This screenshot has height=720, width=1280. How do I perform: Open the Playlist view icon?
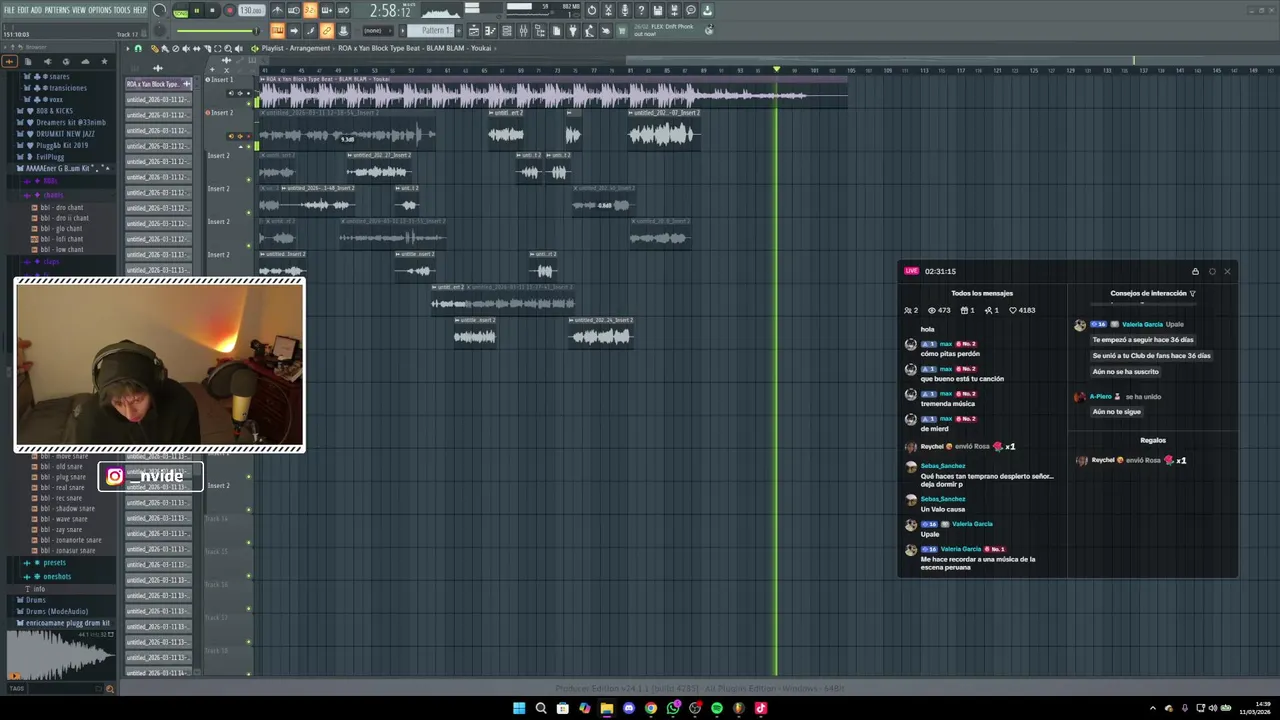pos(474,31)
